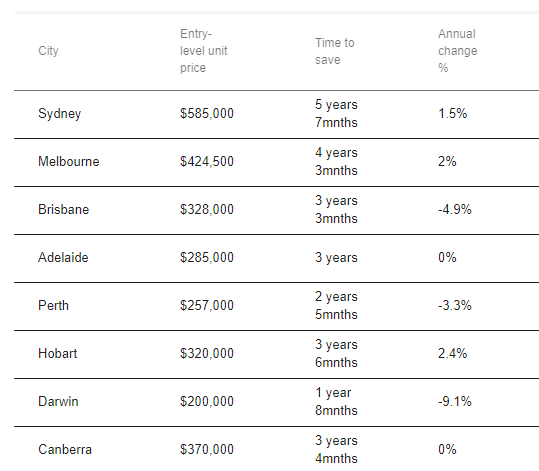Viewport: 539px width, 471px height.
Task: Click the $200,000 price value
Action: point(207,401)
